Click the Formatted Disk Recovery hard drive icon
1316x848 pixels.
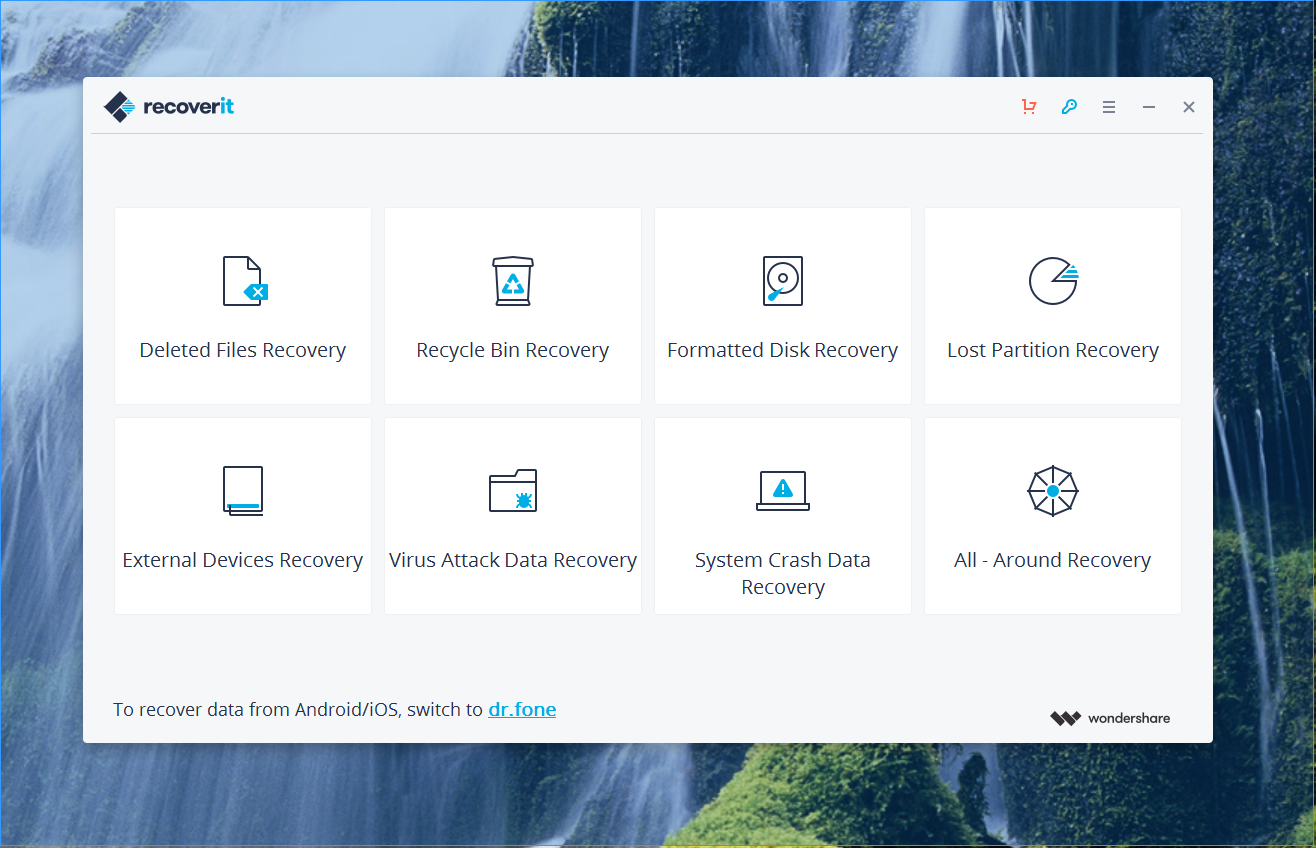[783, 281]
